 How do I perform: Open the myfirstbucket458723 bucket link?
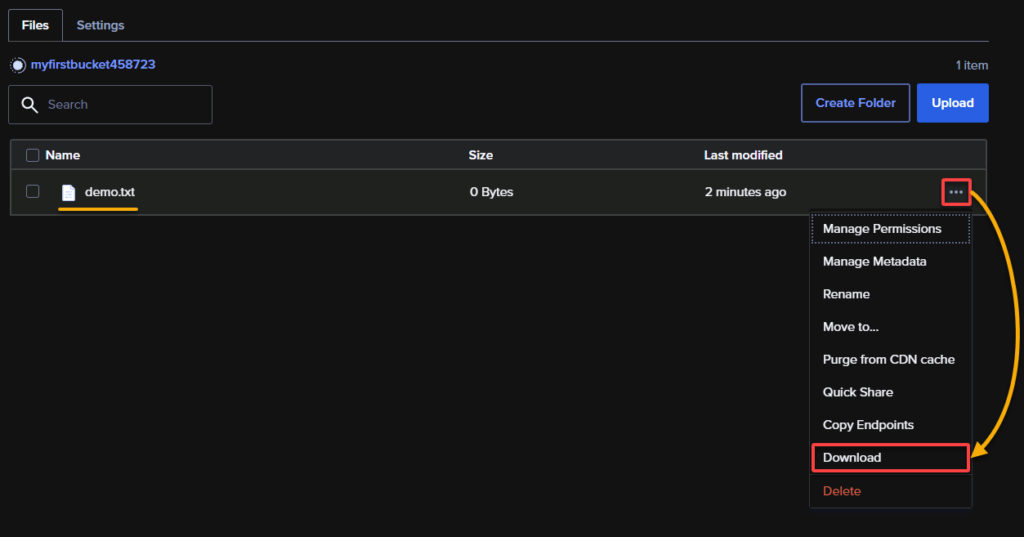click(93, 65)
